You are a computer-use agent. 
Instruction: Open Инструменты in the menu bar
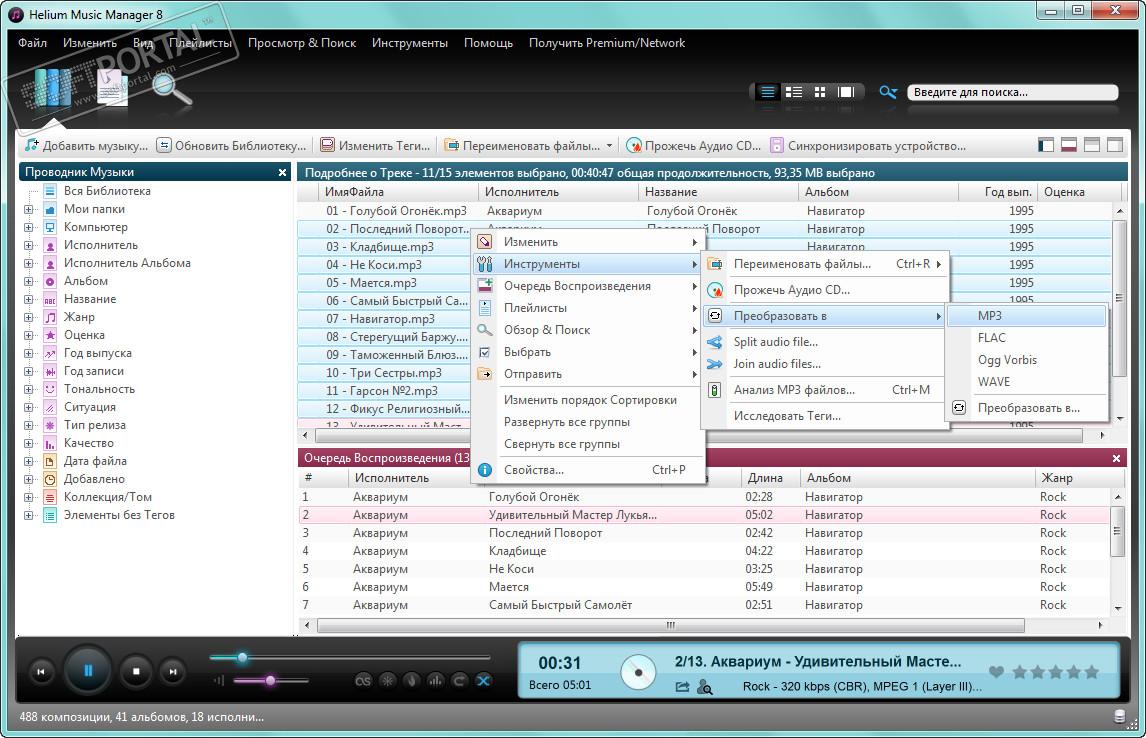pos(409,43)
